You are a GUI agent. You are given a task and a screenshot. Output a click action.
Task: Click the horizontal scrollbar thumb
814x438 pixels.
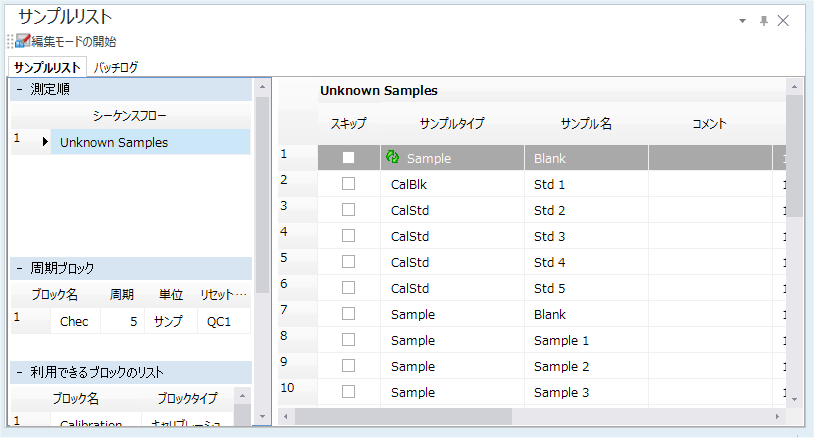pyautogui.click(x=403, y=416)
